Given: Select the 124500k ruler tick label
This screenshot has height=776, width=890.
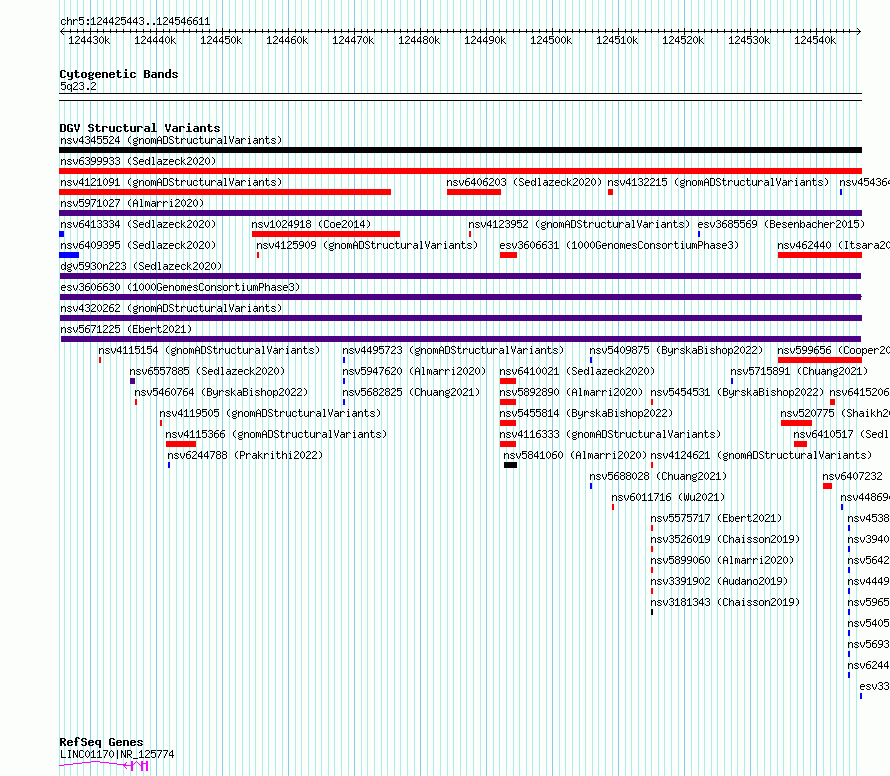Looking at the screenshot, I should coord(551,40).
